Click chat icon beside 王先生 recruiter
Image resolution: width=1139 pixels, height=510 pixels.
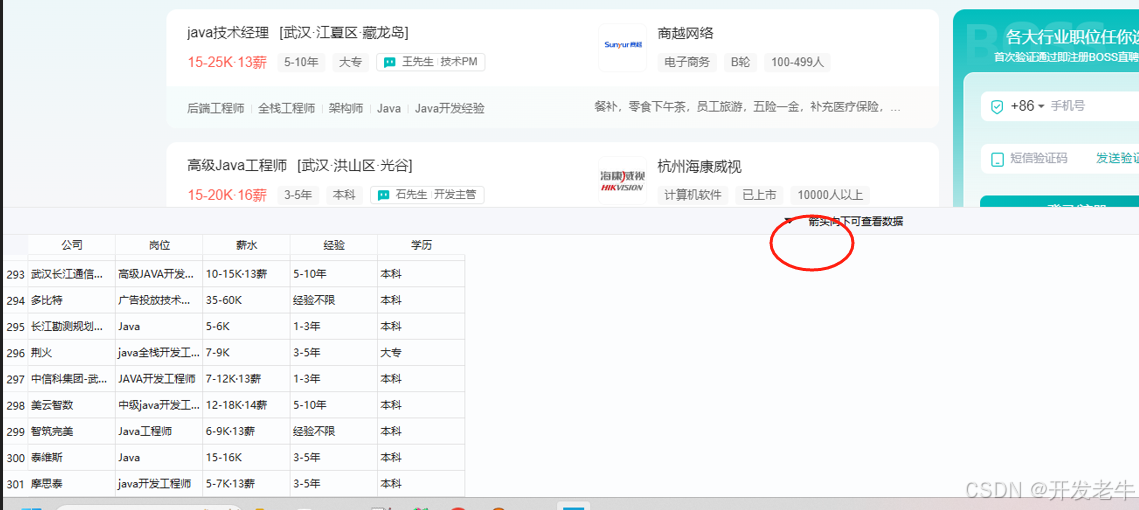click(388, 62)
